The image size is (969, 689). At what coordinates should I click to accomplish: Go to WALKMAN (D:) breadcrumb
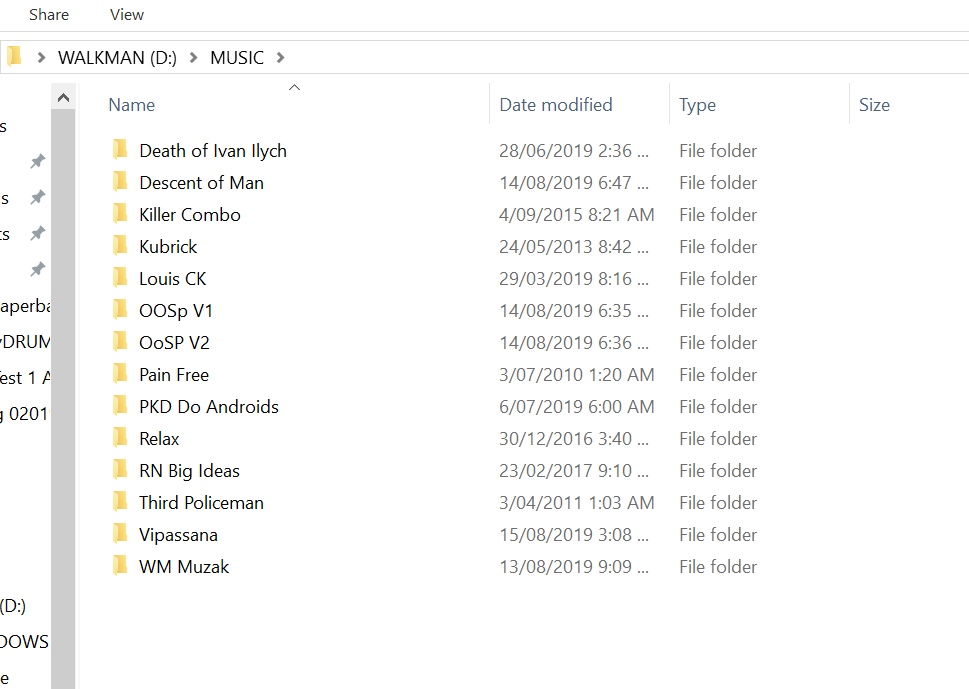[x=117, y=57]
